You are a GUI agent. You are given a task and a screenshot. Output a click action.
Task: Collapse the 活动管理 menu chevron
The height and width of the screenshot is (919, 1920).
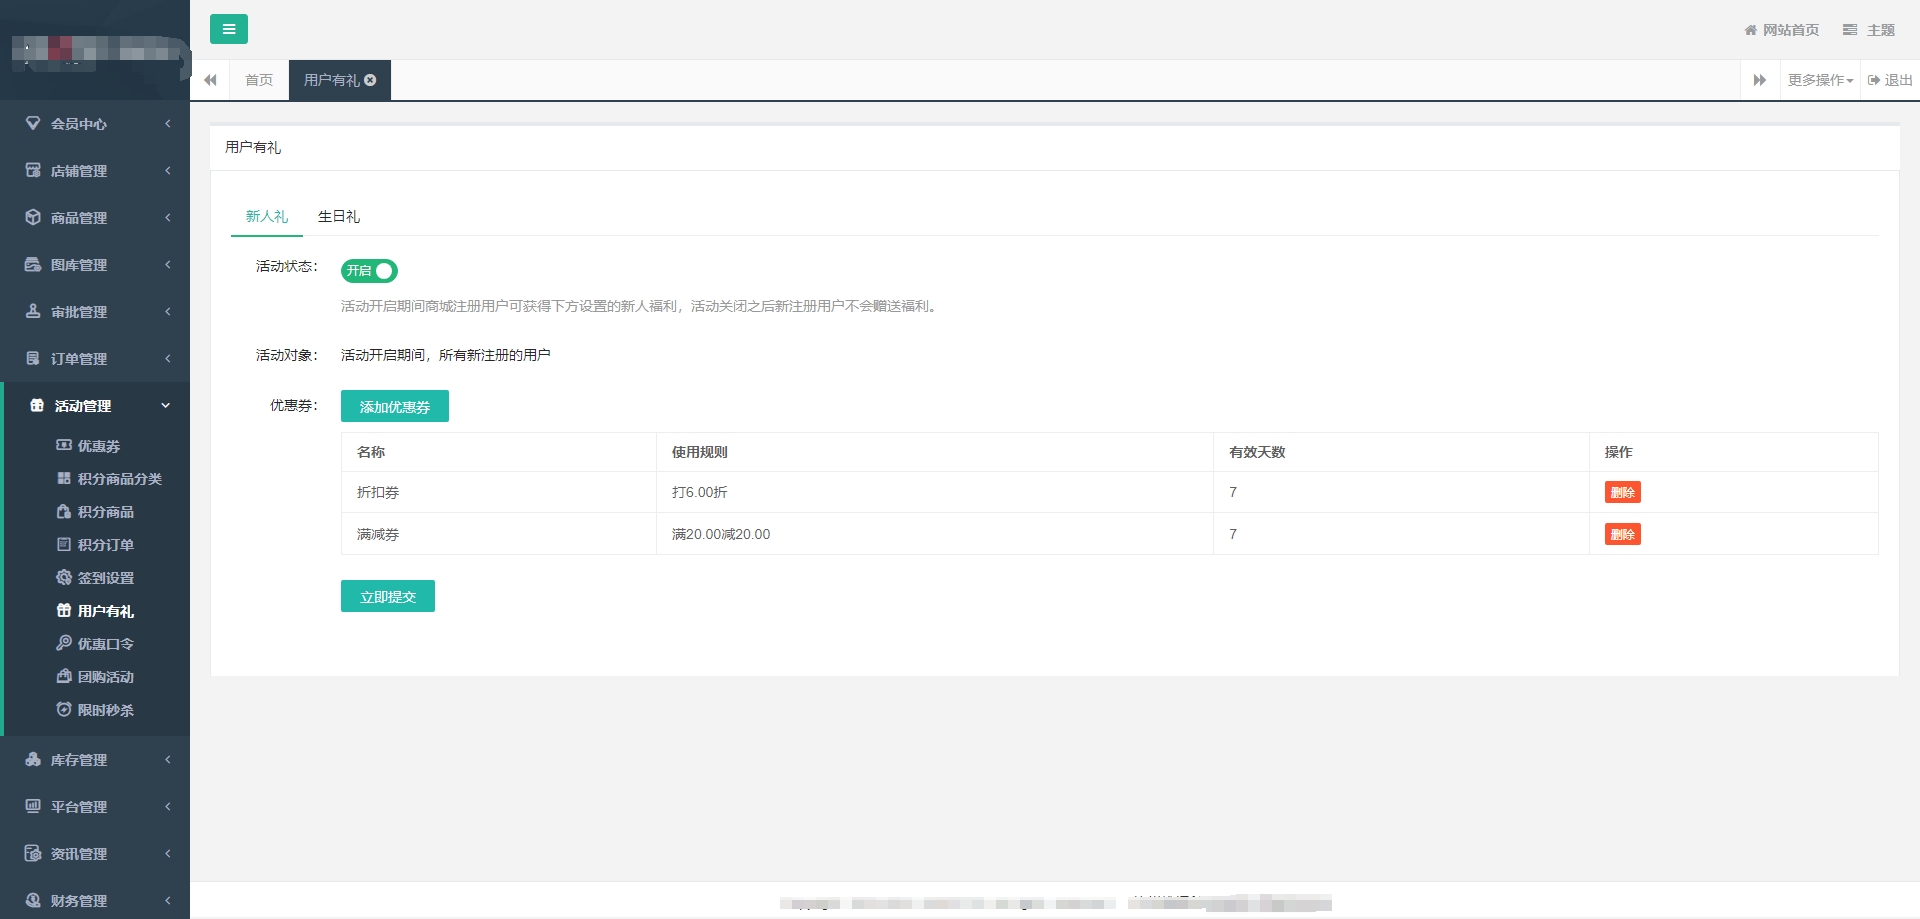coord(166,405)
